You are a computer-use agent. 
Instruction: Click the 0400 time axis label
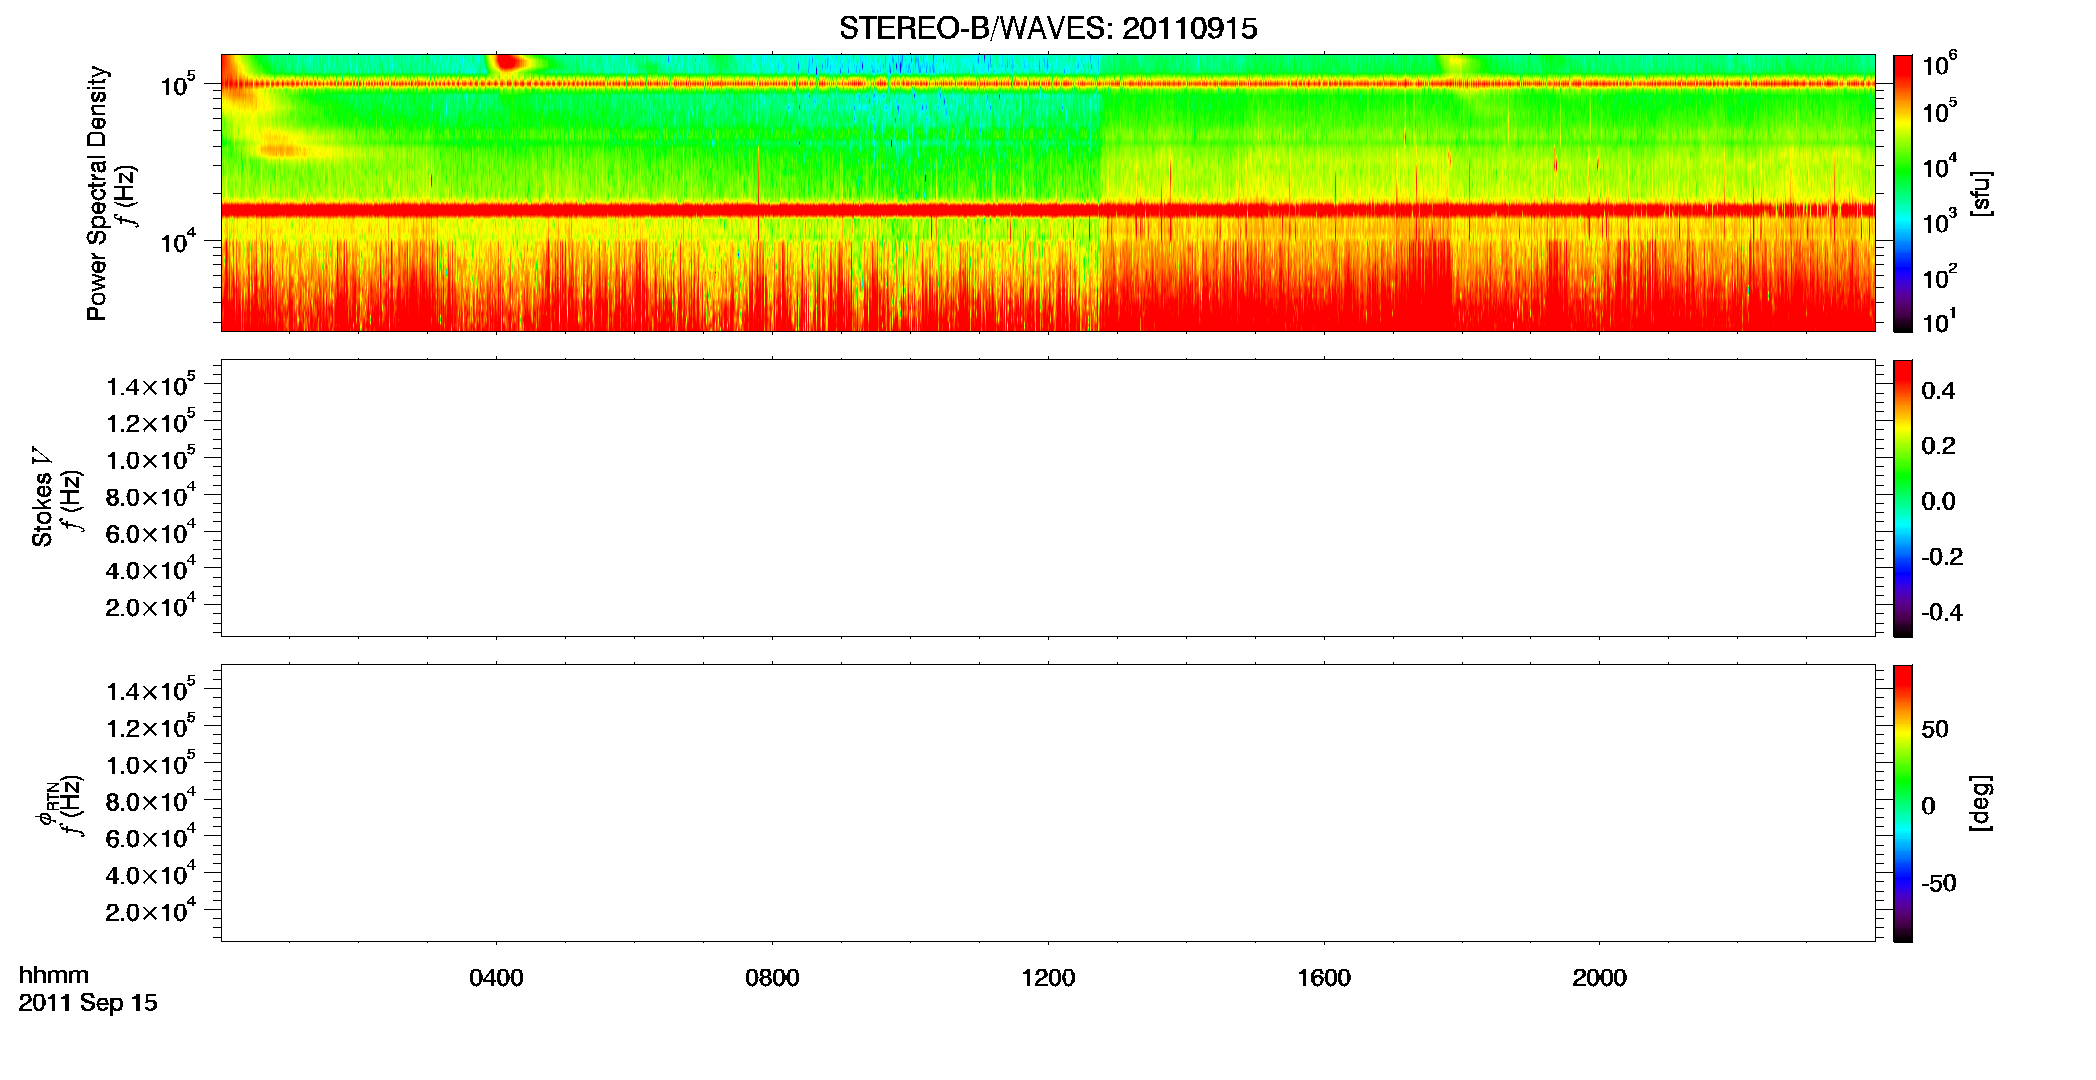point(496,978)
